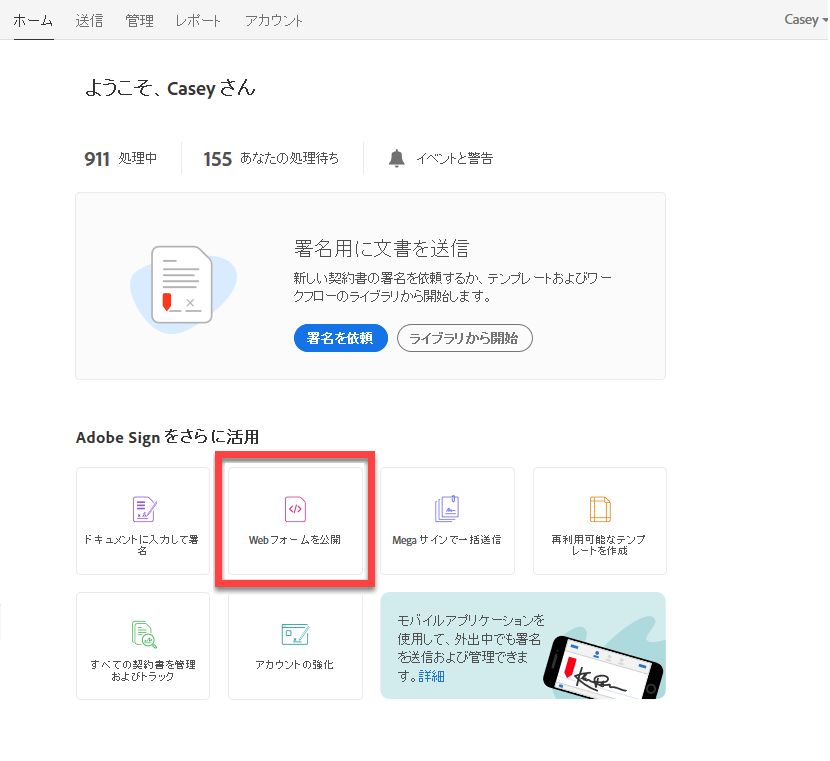This screenshot has width=830, height=761.
Task: Open the アカウント tab
Action: 273,21
